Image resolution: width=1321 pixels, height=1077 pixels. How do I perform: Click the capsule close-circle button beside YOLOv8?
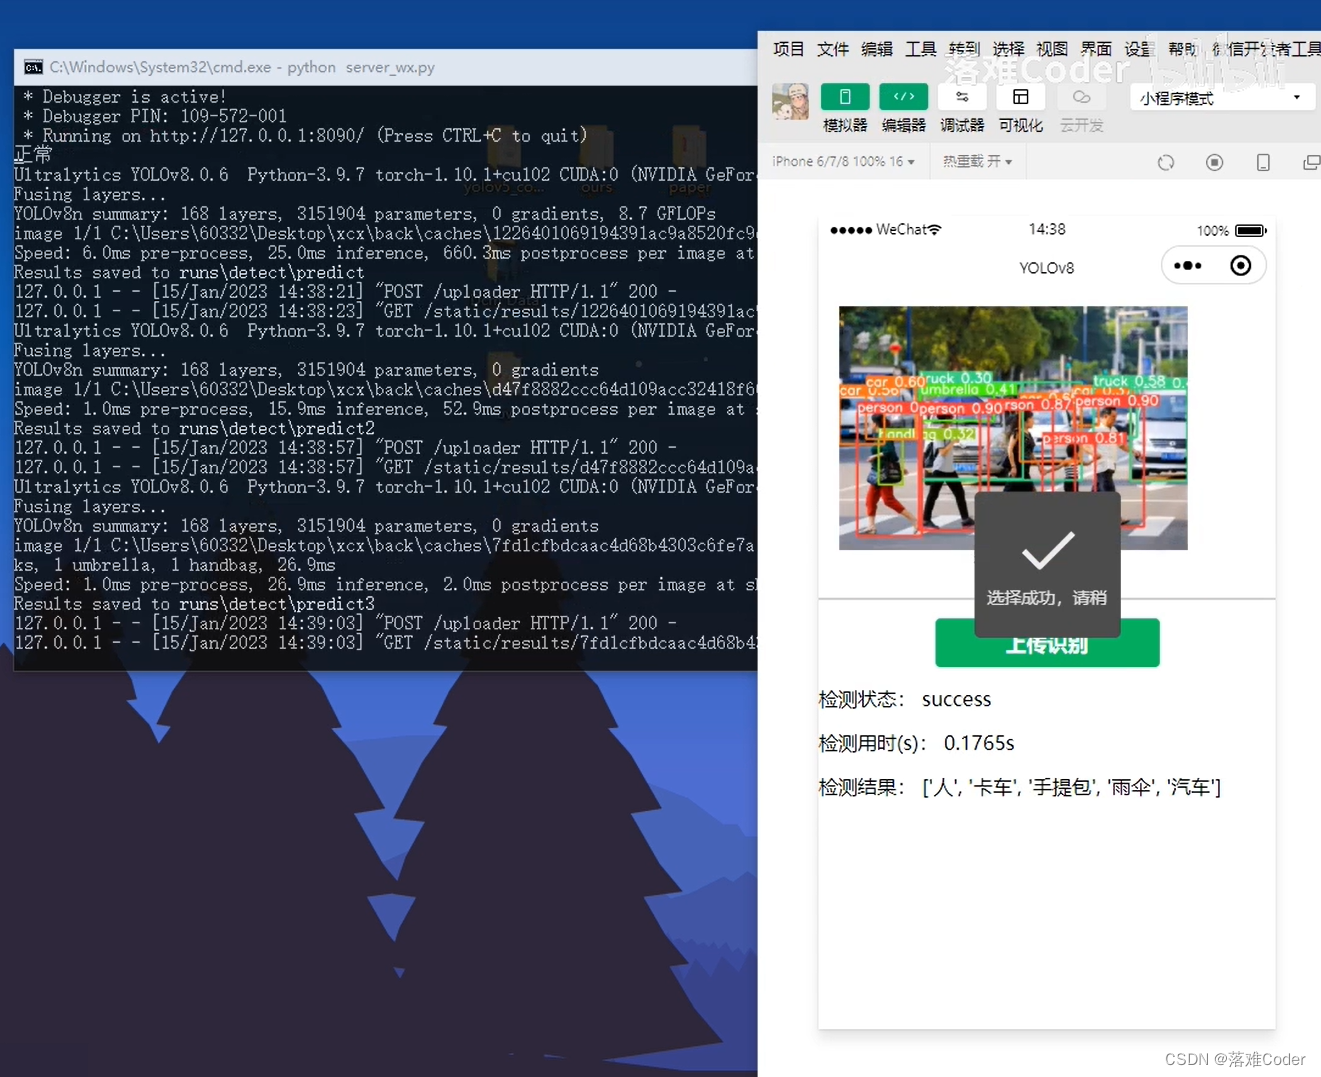[x=1240, y=265]
